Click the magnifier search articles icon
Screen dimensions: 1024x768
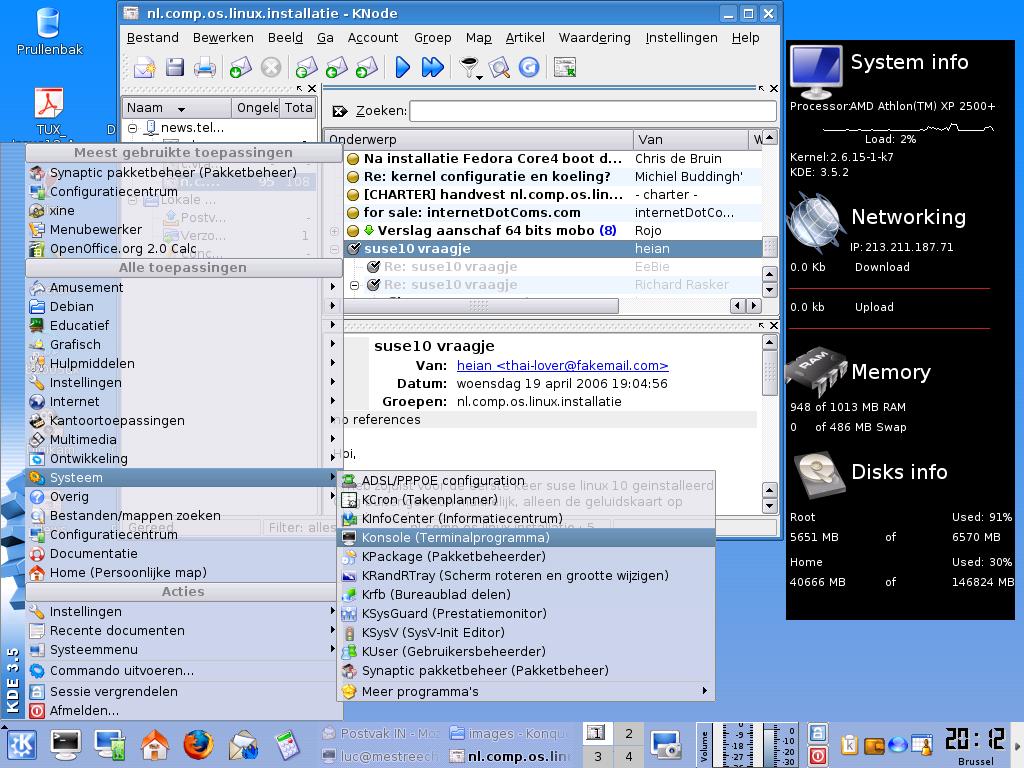[499, 67]
